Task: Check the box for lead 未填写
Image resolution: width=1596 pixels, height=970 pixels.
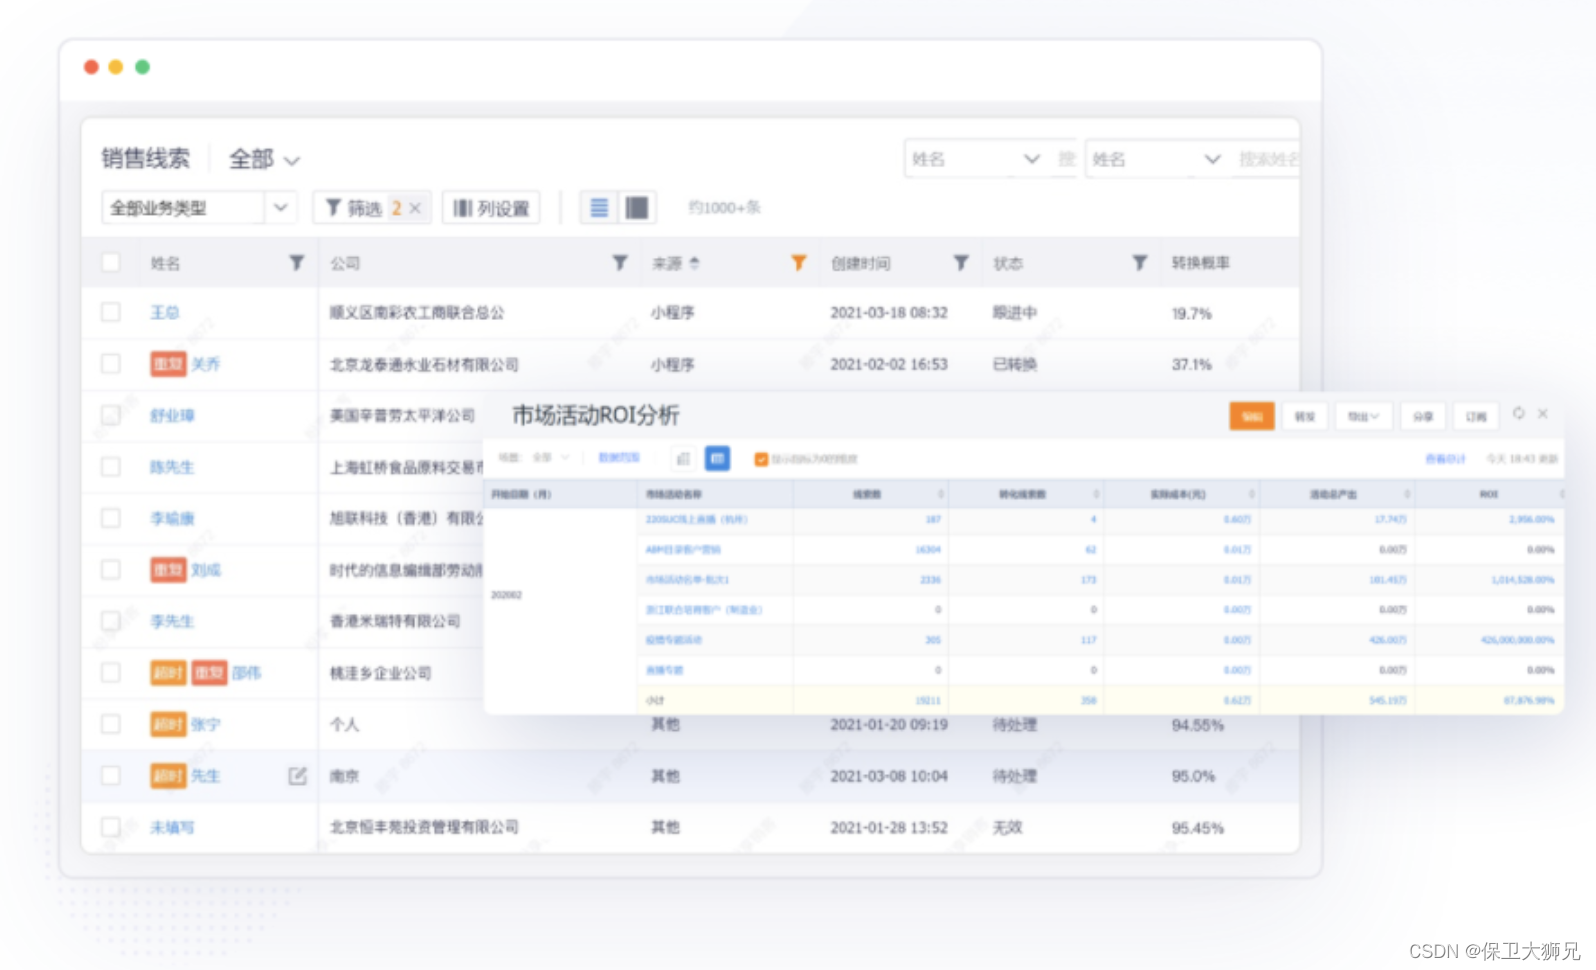Action: pos(111,827)
